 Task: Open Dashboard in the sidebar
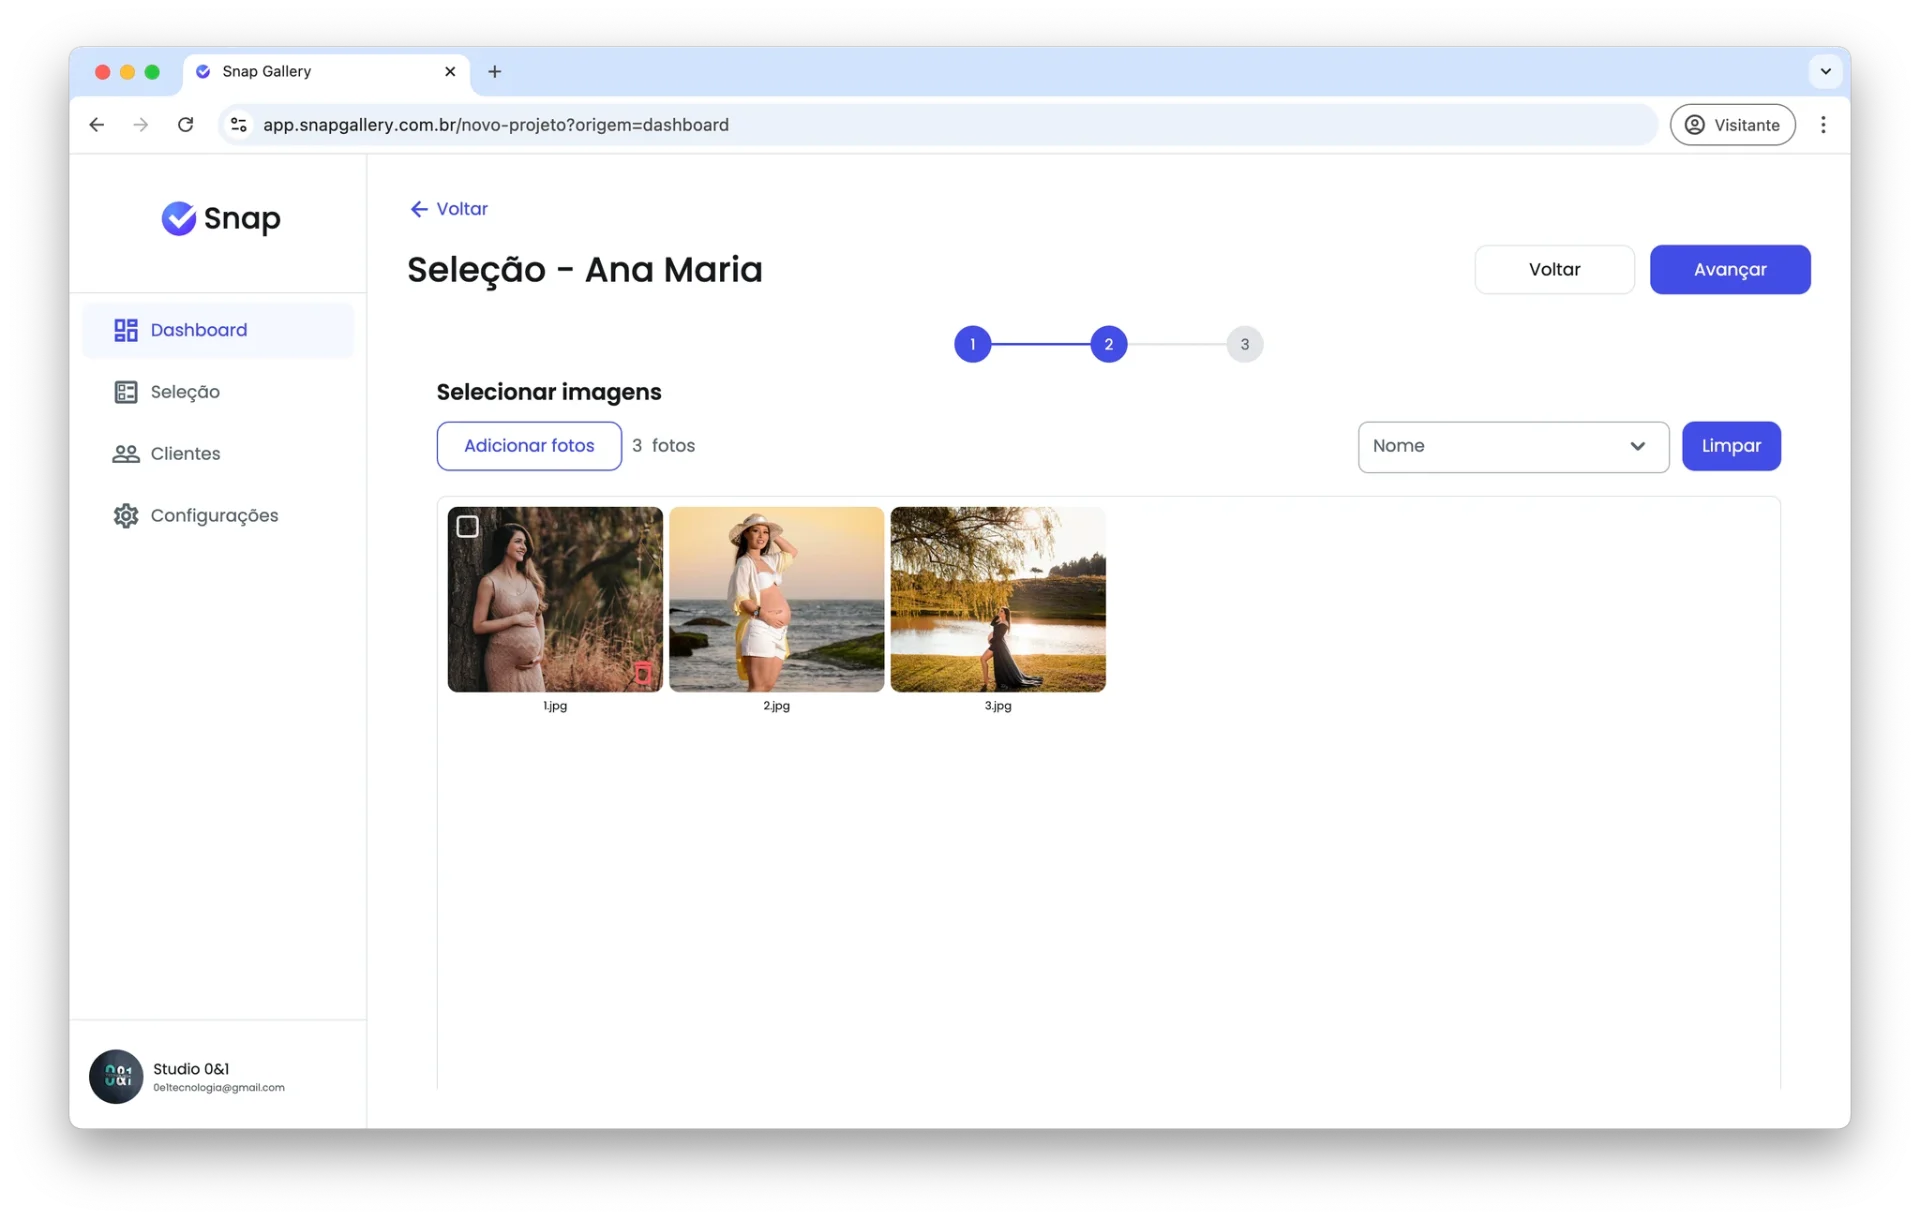coord(218,330)
